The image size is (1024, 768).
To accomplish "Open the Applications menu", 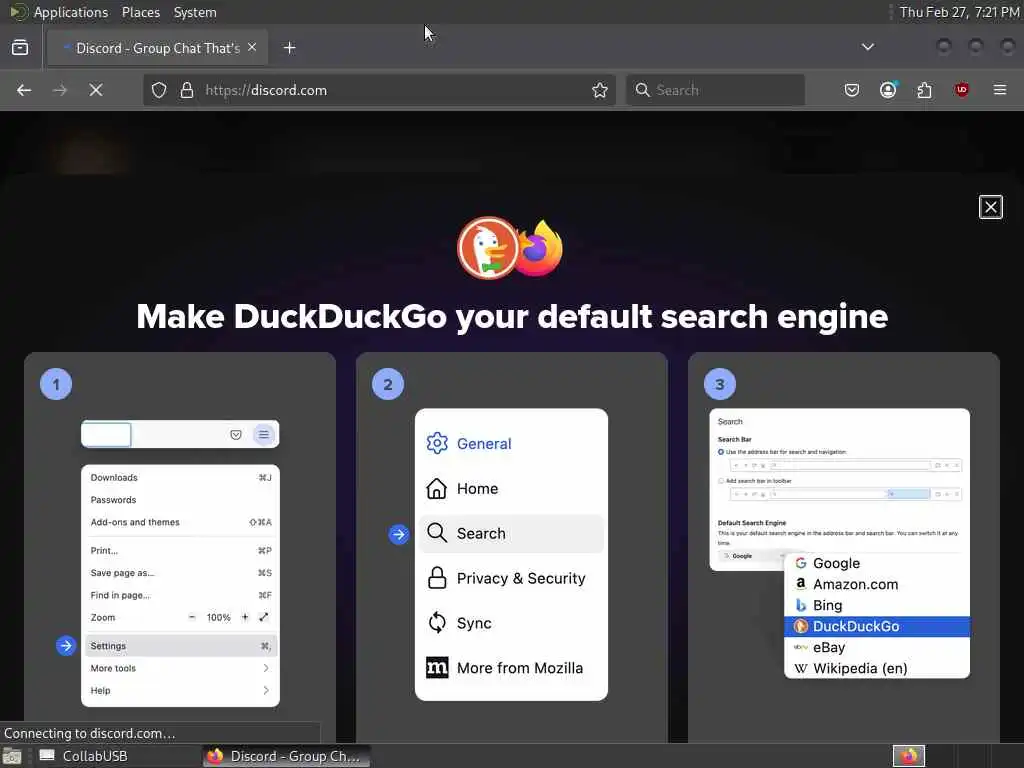I will pos(71,12).
